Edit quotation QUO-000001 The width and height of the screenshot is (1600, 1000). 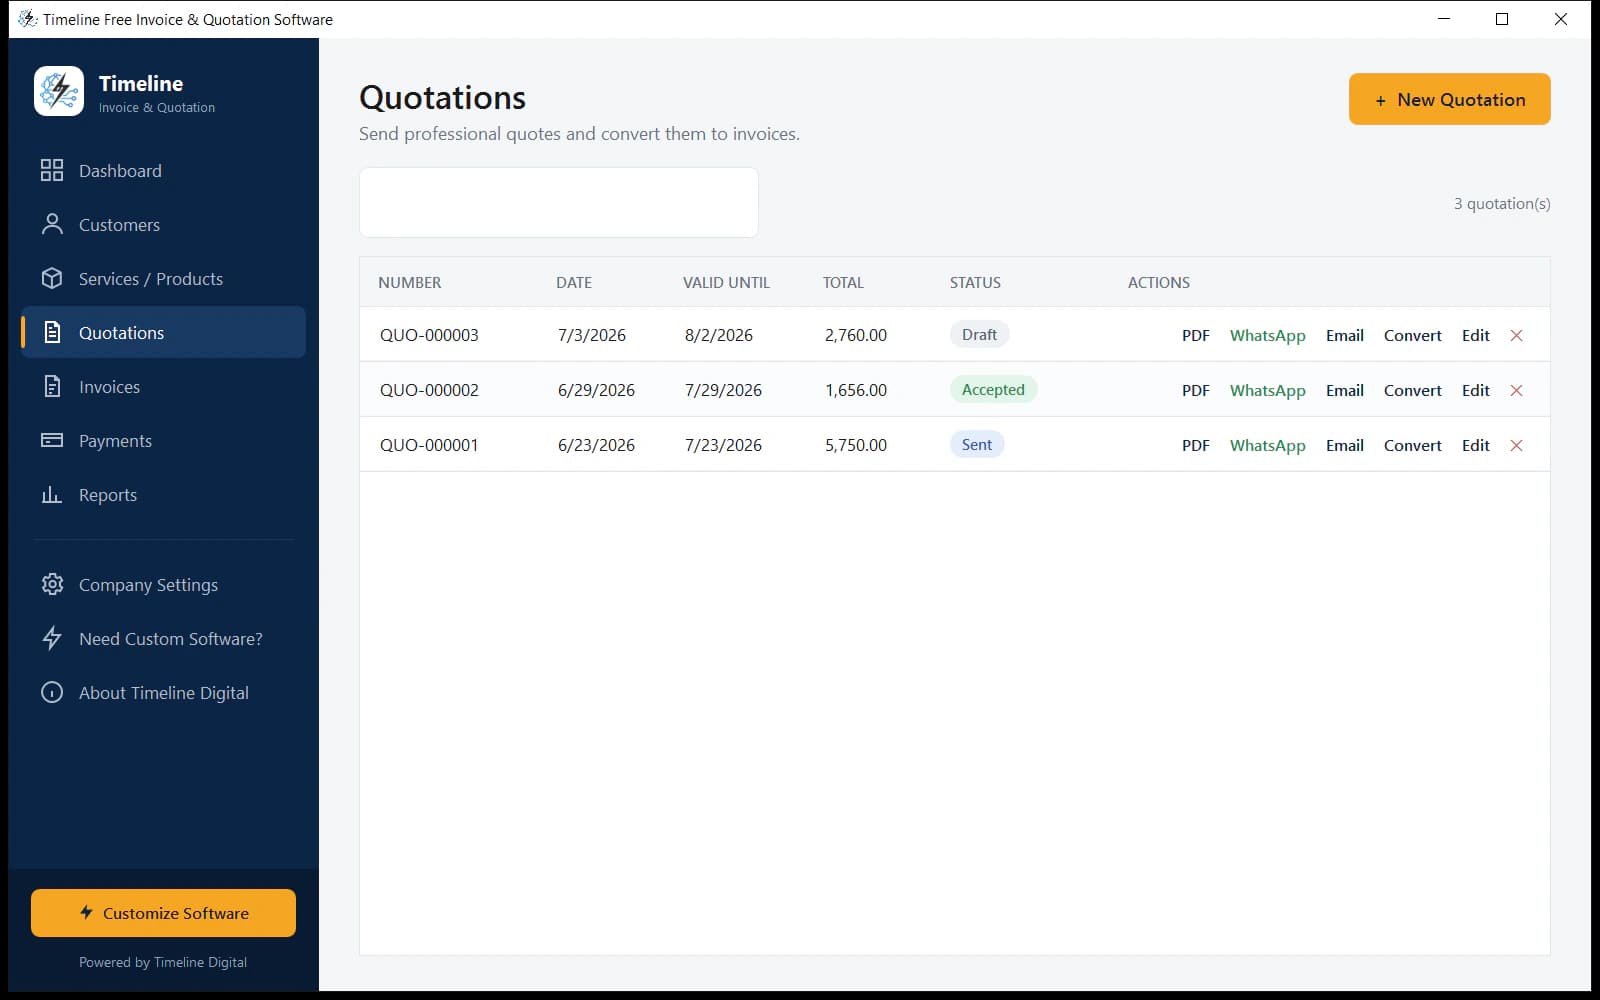tap(1475, 445)
